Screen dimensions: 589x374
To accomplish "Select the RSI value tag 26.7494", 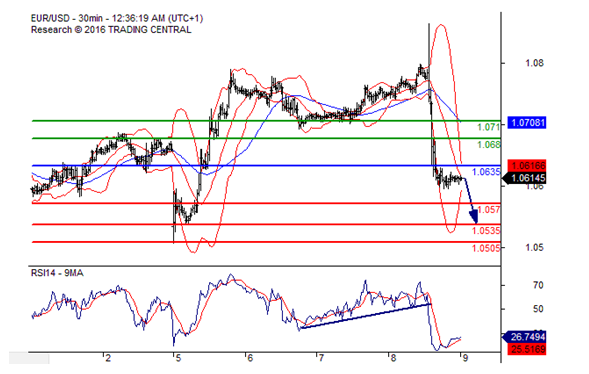I will coord(524,337).
